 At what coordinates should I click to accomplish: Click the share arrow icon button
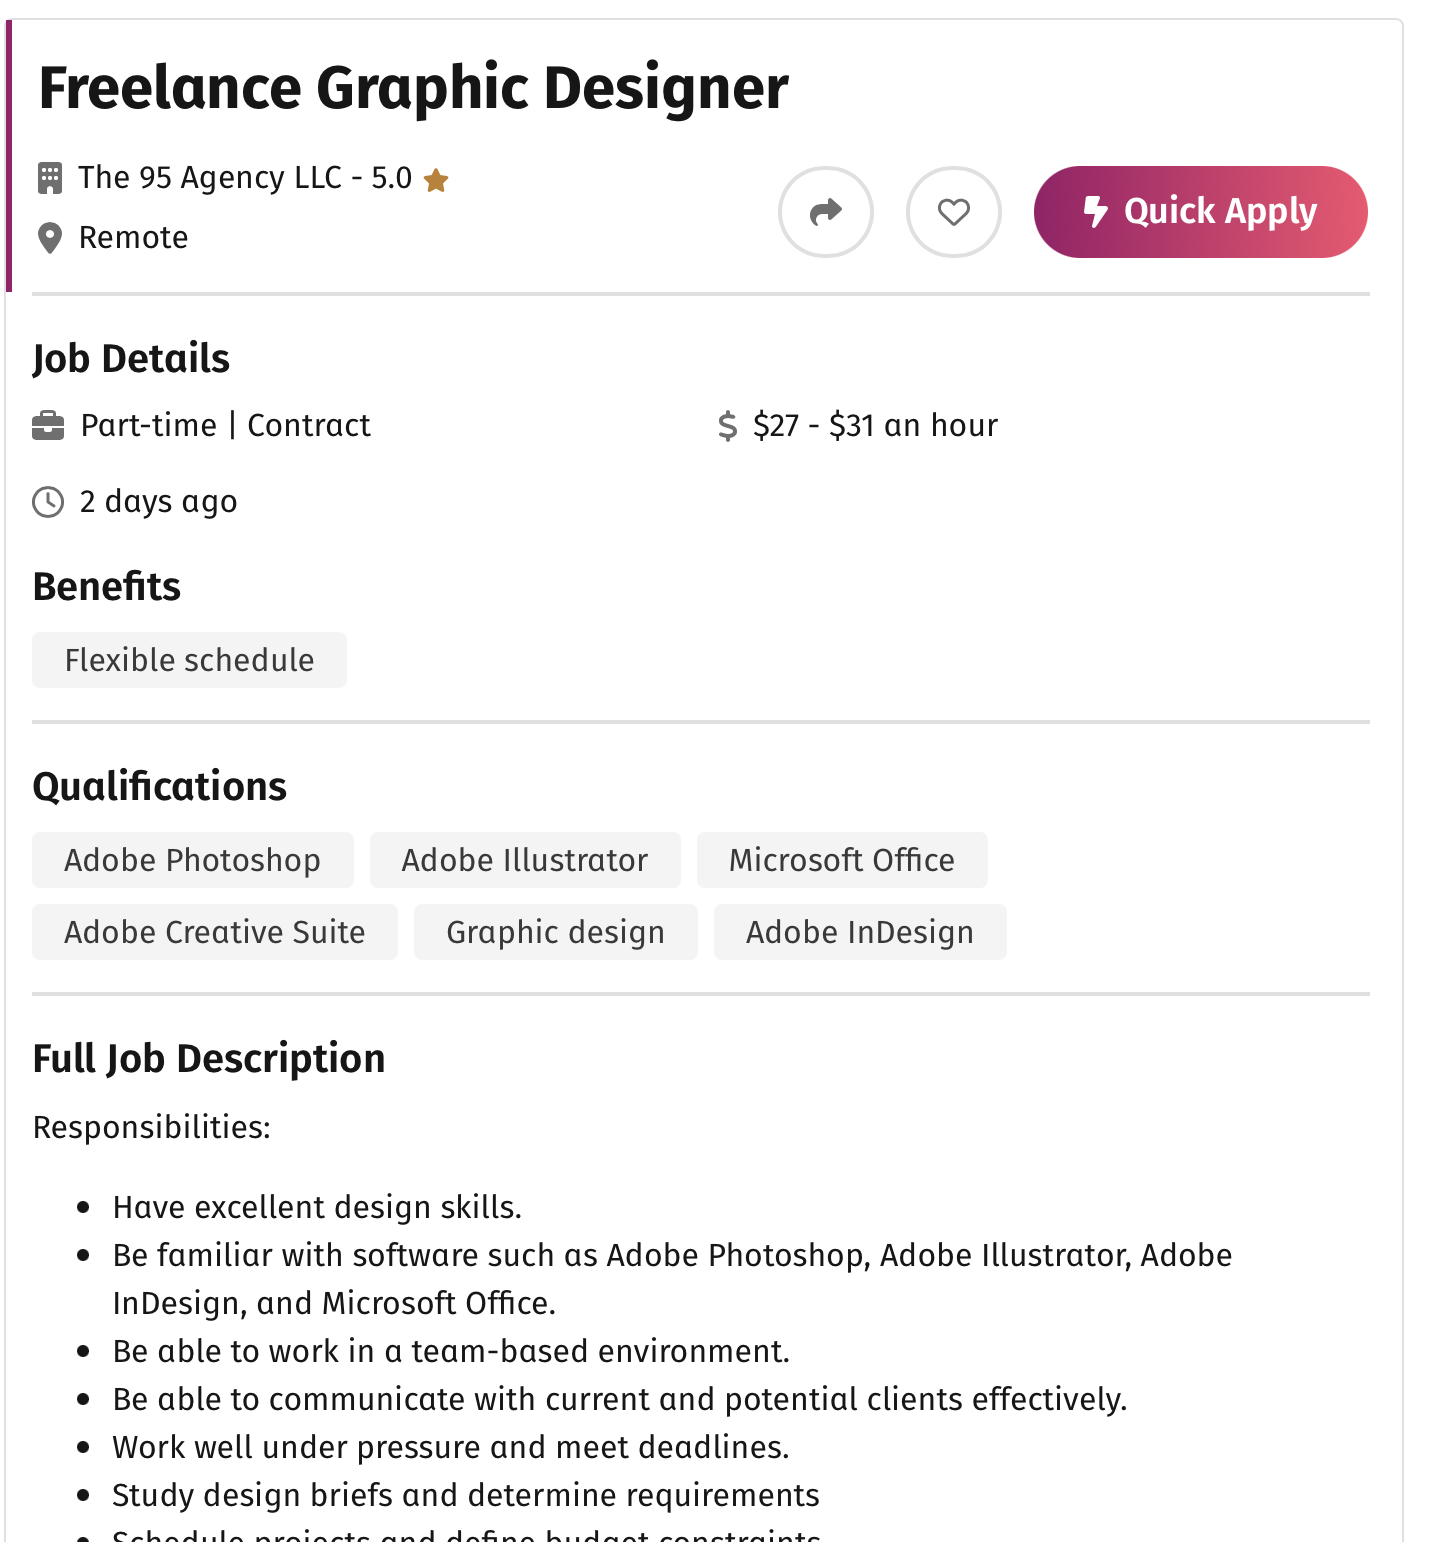tap(825, 212)
